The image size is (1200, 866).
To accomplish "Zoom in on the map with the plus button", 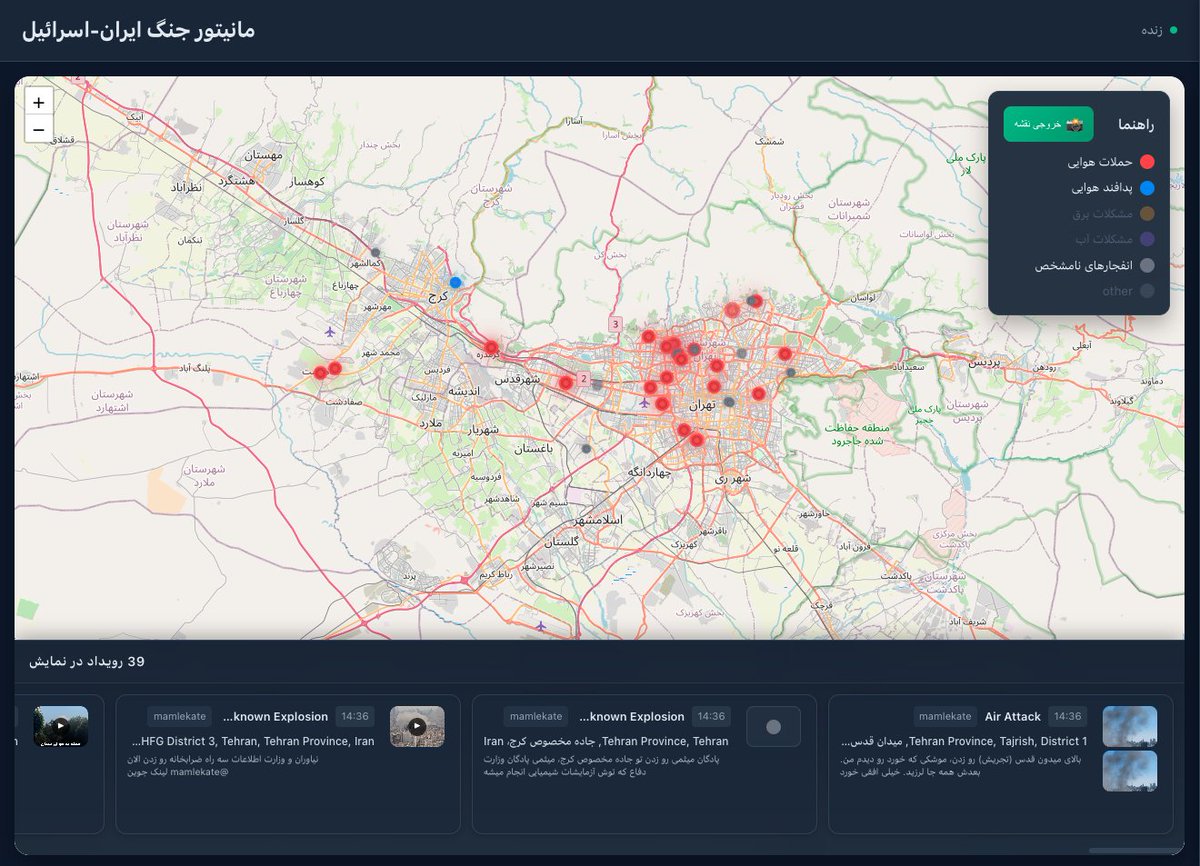I will [38, 102].
